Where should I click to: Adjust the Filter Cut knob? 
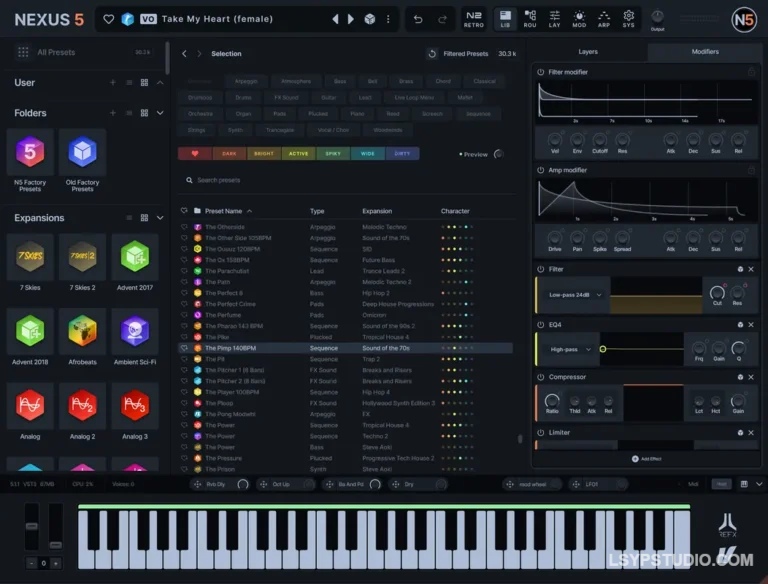(x=717, y=293)
